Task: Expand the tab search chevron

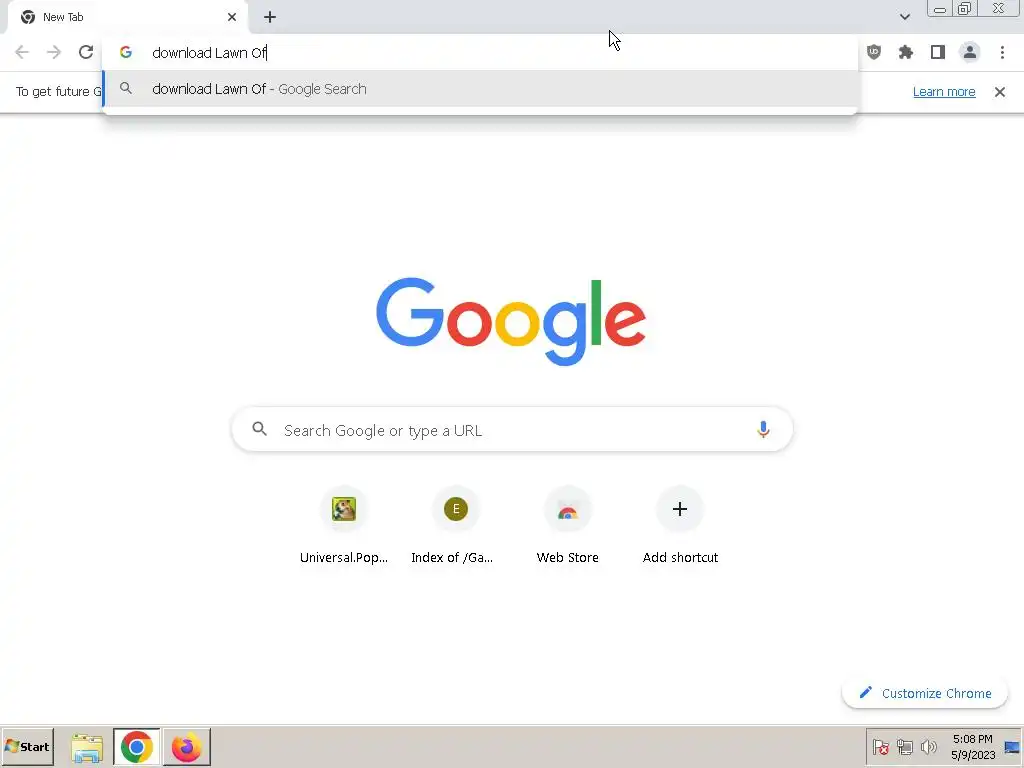Action: click(x=904, y=17)
